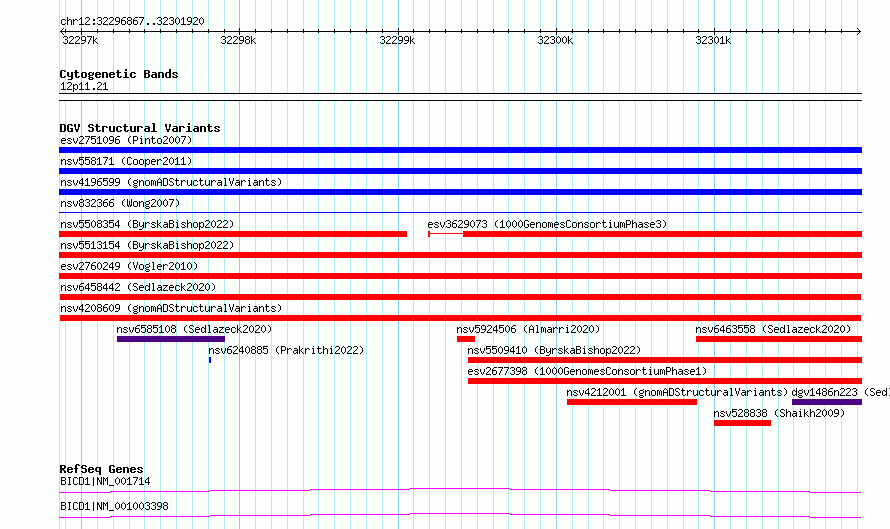Click the BICD1|NM_001714 gene track line
Image resolution: width=890 pixels, height=529 pixels.
(x=460, y=490)
